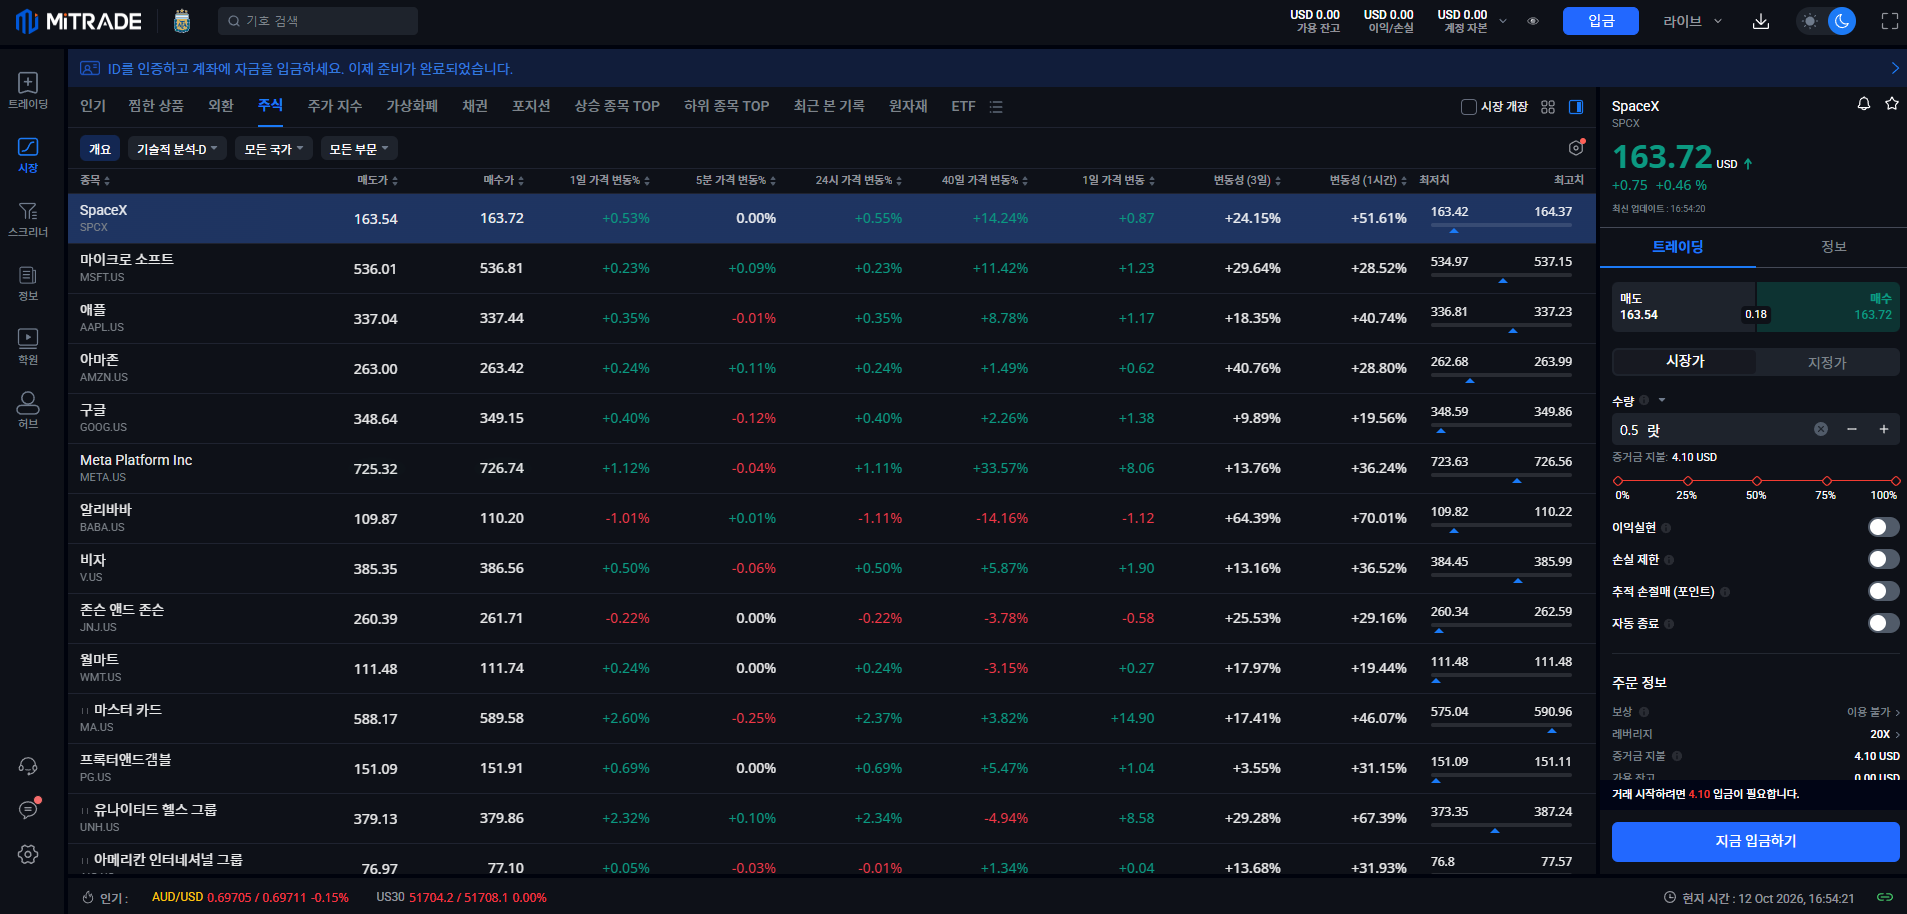The image size is (1907, 914).
Task: Select the Limit order type
Action: coord(1827,362)
